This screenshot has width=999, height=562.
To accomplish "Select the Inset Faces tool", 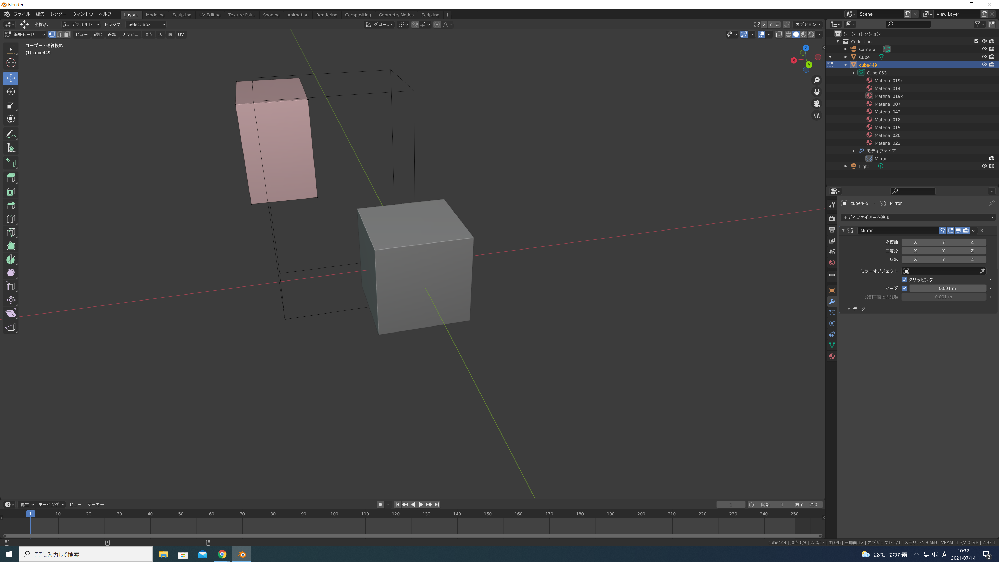I will [11, 192].
